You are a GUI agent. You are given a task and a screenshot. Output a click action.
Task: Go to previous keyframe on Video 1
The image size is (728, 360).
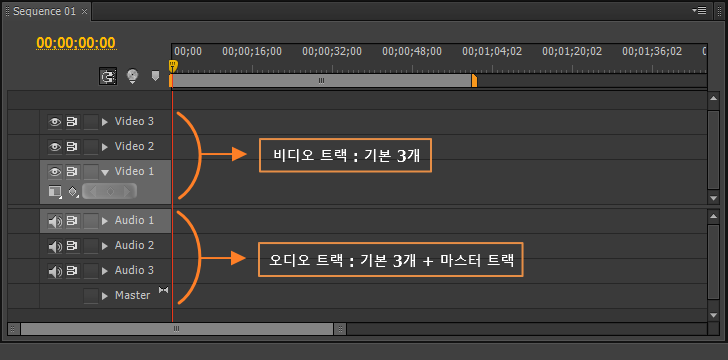pyautogui.click(x=93, y=191)
